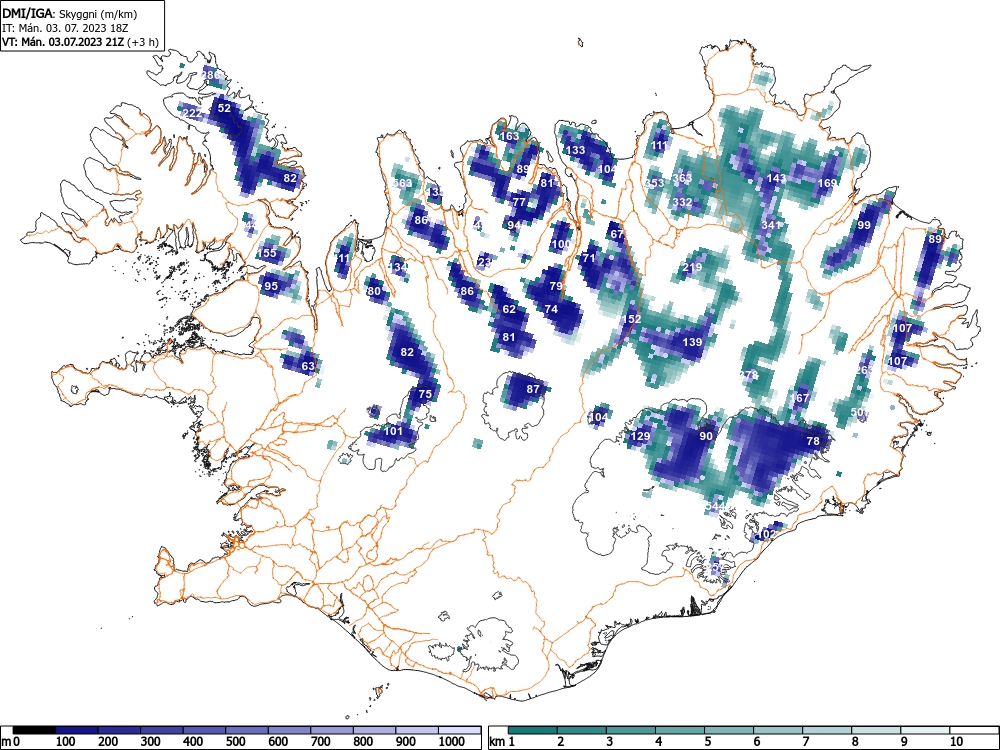Viewport: 1000px width, 750px height.
Task: Click visibility value '94' on the map
Action: tap(514, 225)
